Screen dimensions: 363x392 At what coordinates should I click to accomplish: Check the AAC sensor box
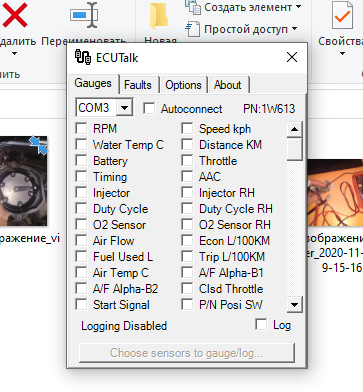(x=187, y=176)
